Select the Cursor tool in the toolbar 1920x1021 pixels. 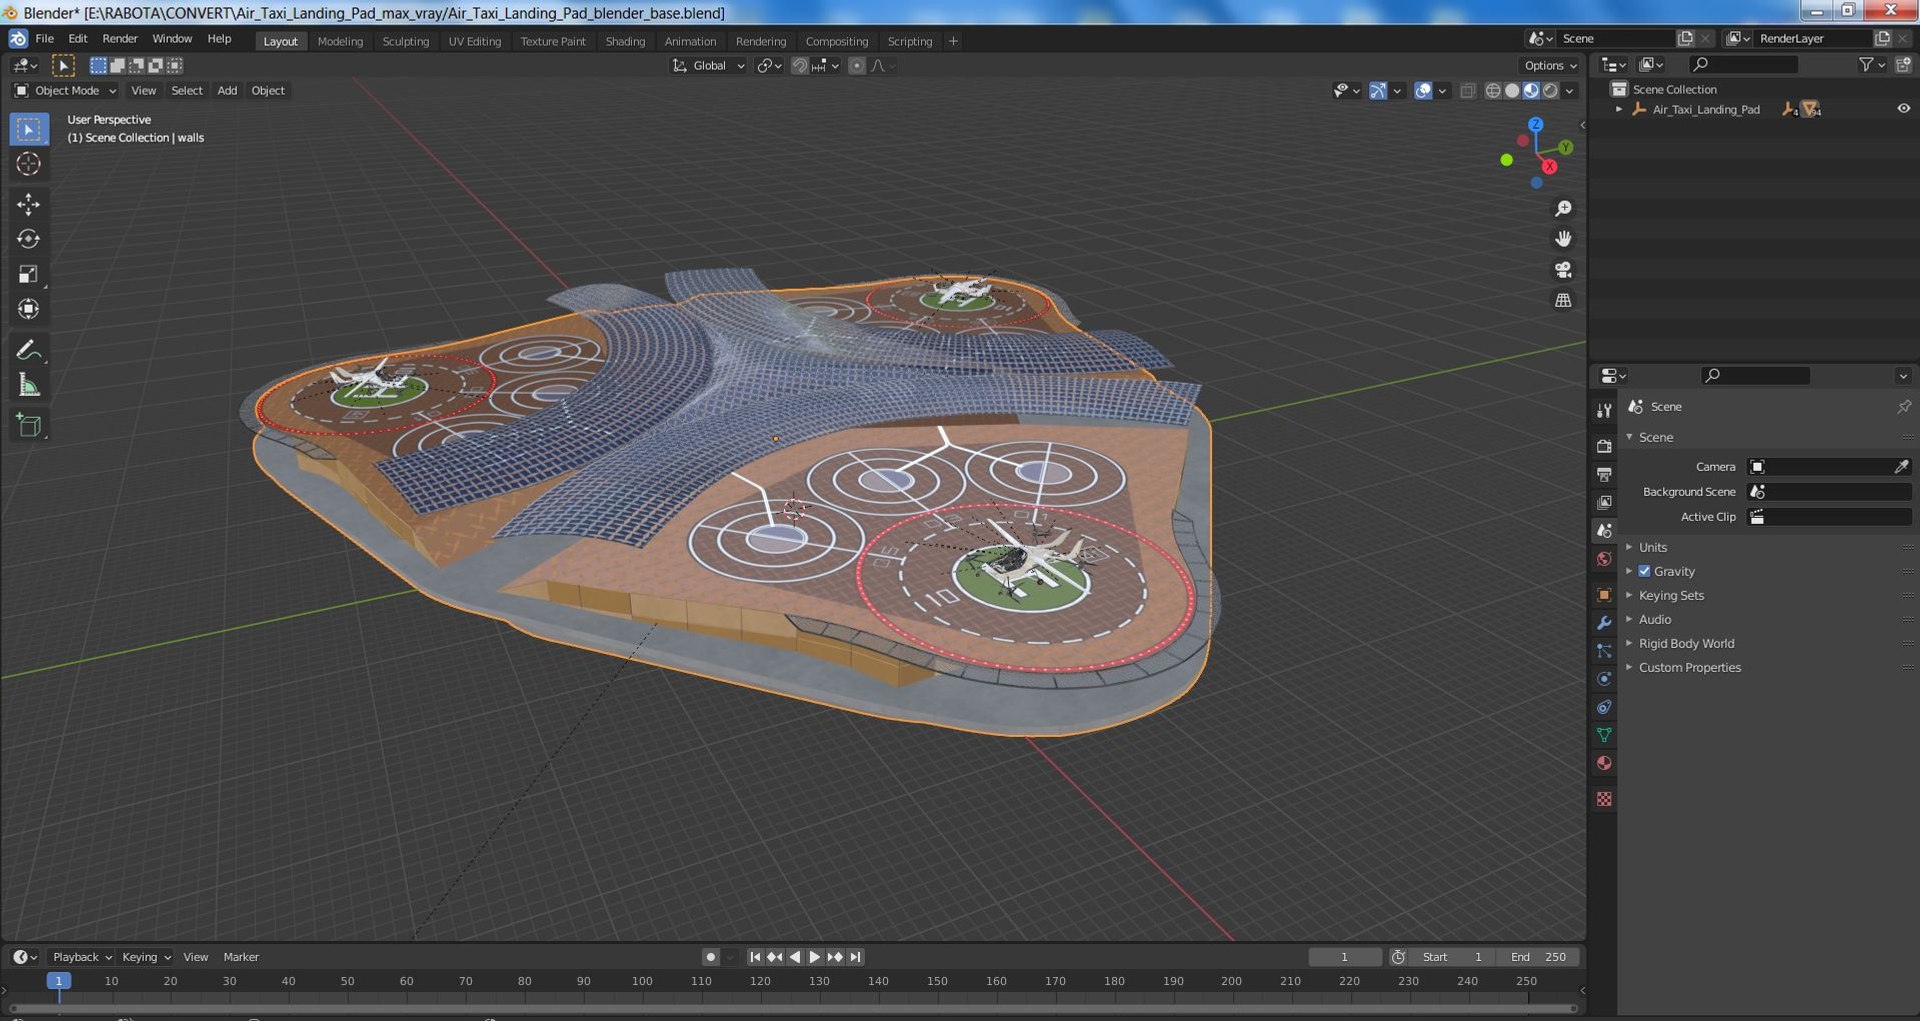28,164
